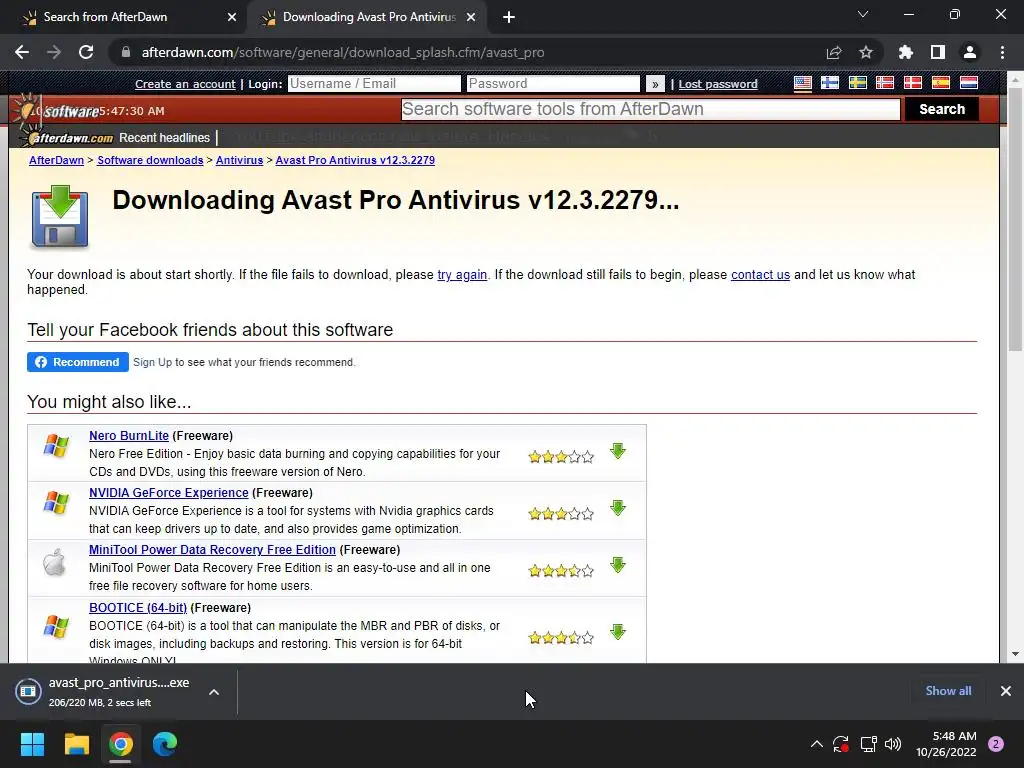
Task: Submit login with the » button
Action: (655, 84)
